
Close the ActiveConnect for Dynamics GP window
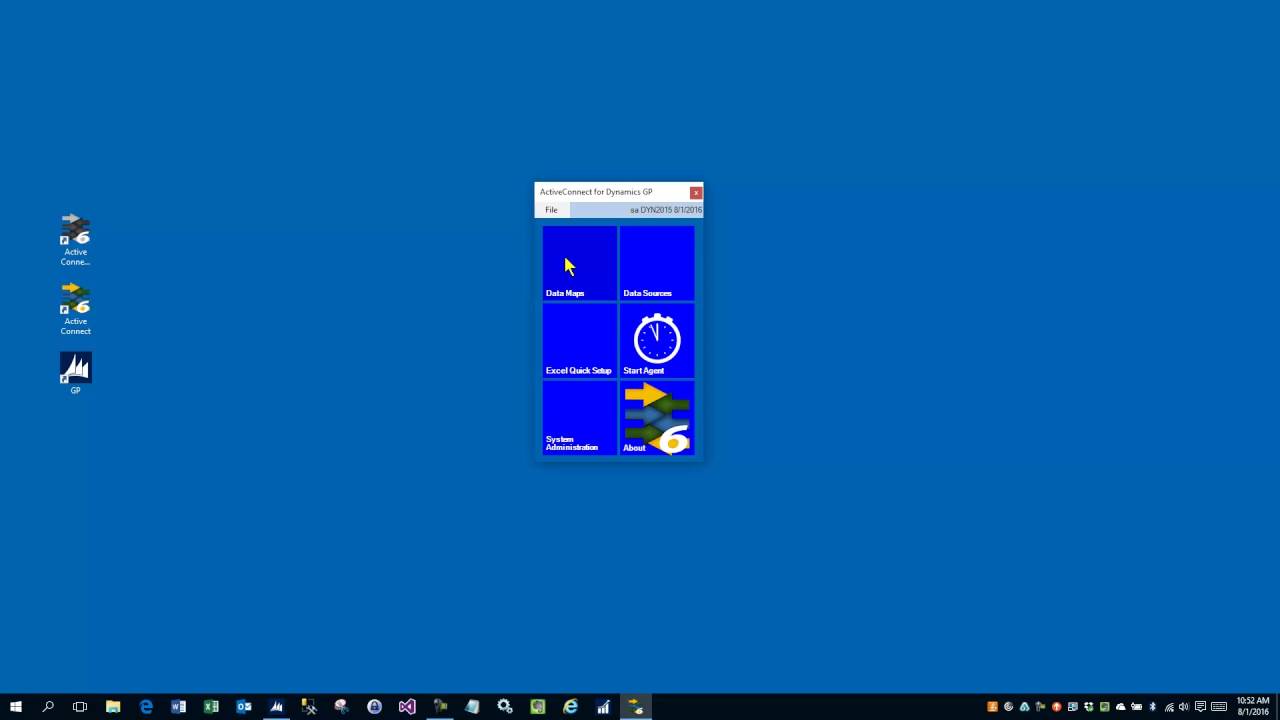coord(696,193)
